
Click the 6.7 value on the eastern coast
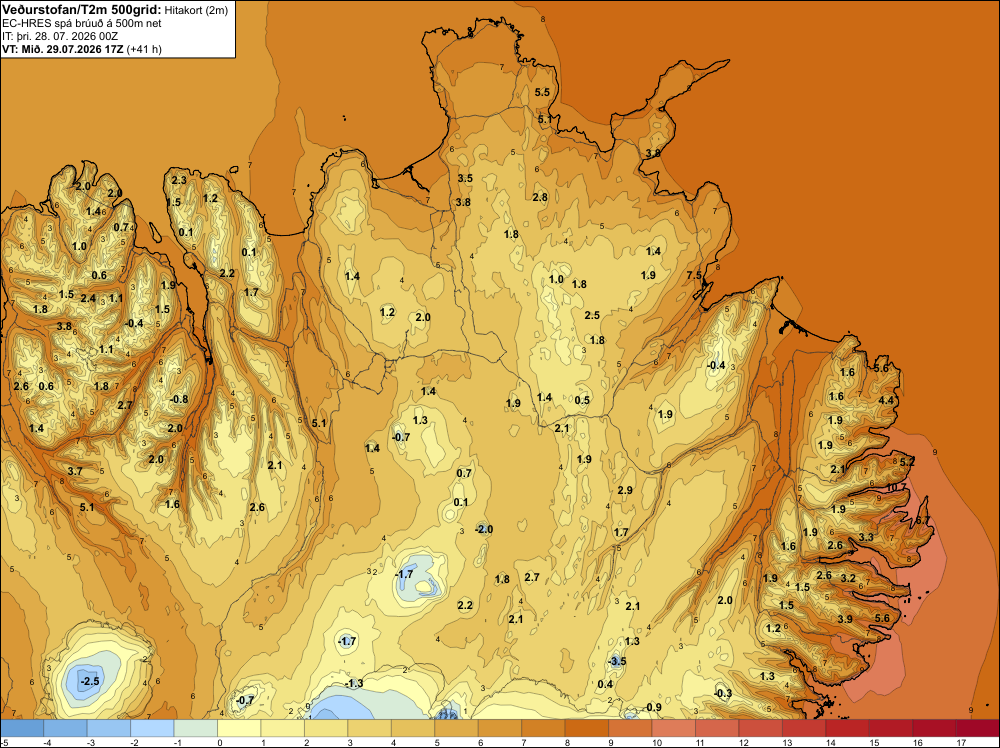pyautogui.click(x=922, y=521)
